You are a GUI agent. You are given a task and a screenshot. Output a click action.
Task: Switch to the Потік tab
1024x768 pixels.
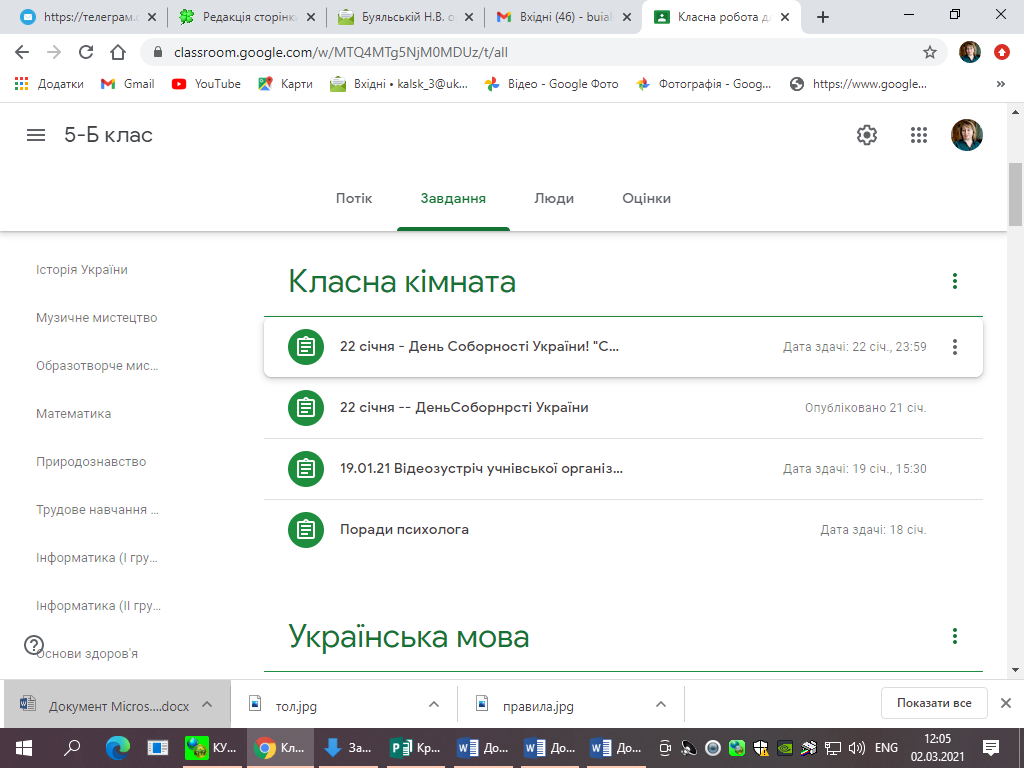354,198
